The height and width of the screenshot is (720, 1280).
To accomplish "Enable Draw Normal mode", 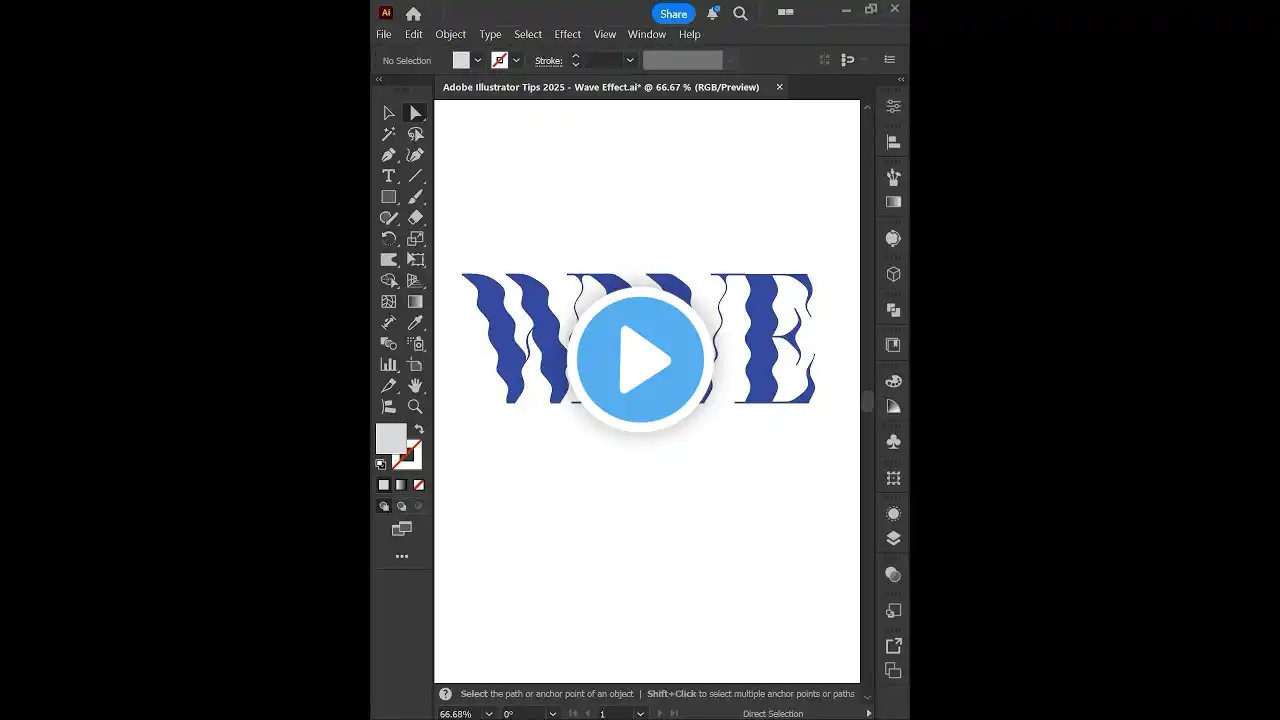I will (384, 506).
